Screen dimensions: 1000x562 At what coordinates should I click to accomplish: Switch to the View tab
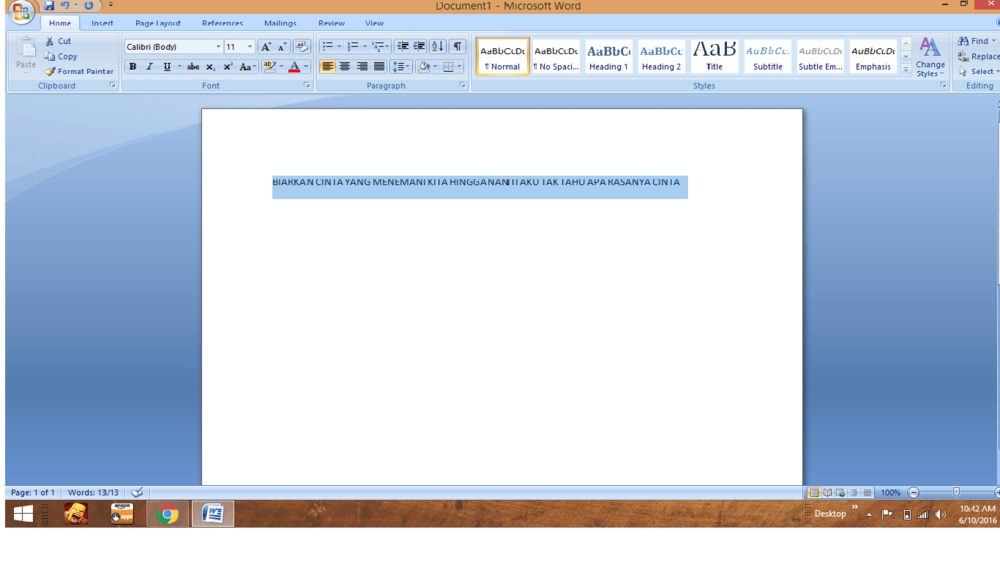tap(374, 23)
